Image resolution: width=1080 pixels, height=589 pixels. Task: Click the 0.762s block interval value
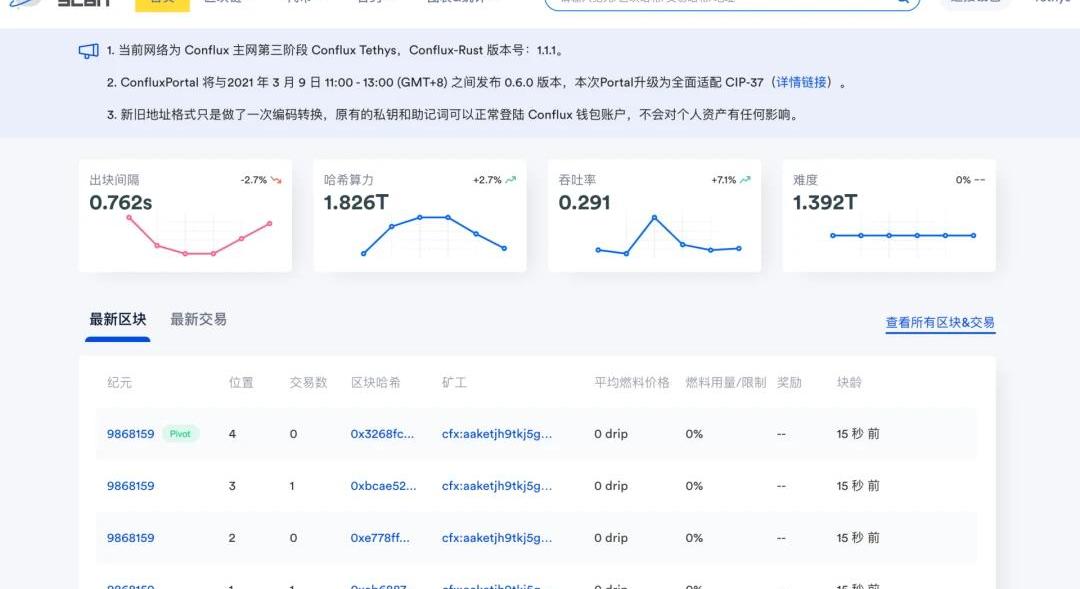pyautogui.click(x=121, y=203)
